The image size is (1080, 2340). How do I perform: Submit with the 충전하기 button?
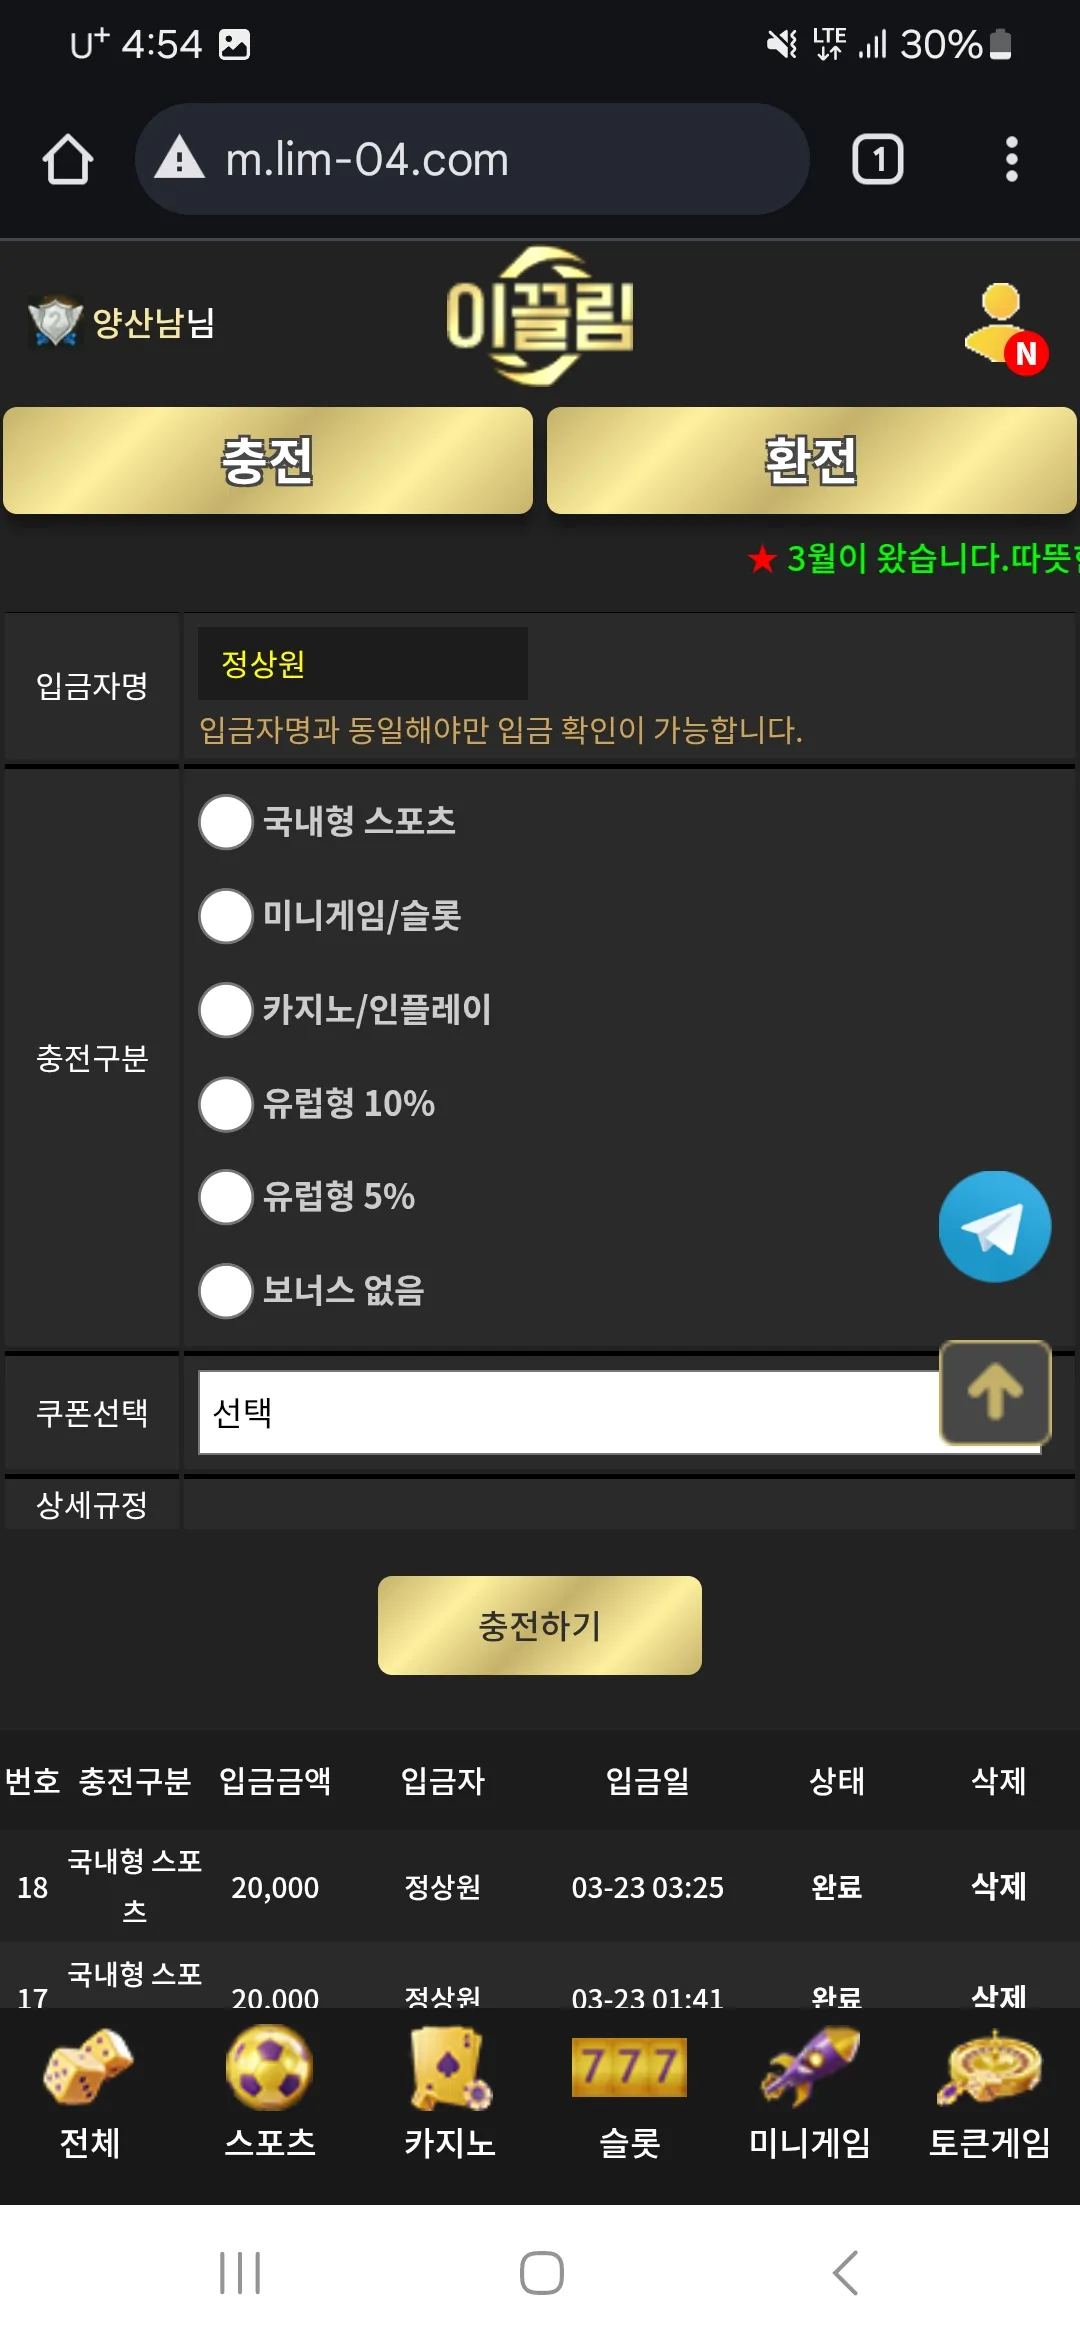point(540,1625)
